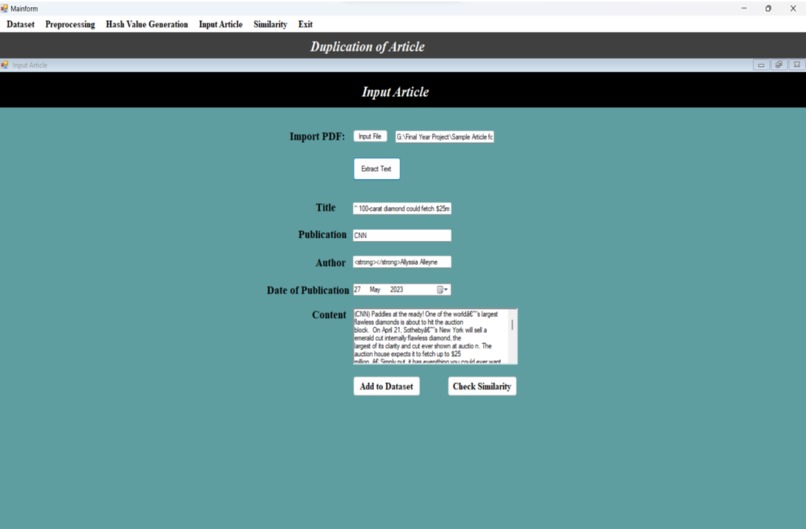This screenshot has width=806, height=529.
Task: Click the Mainform app icon in title bar
Action: pyautogui.click(x=5, y=8)
